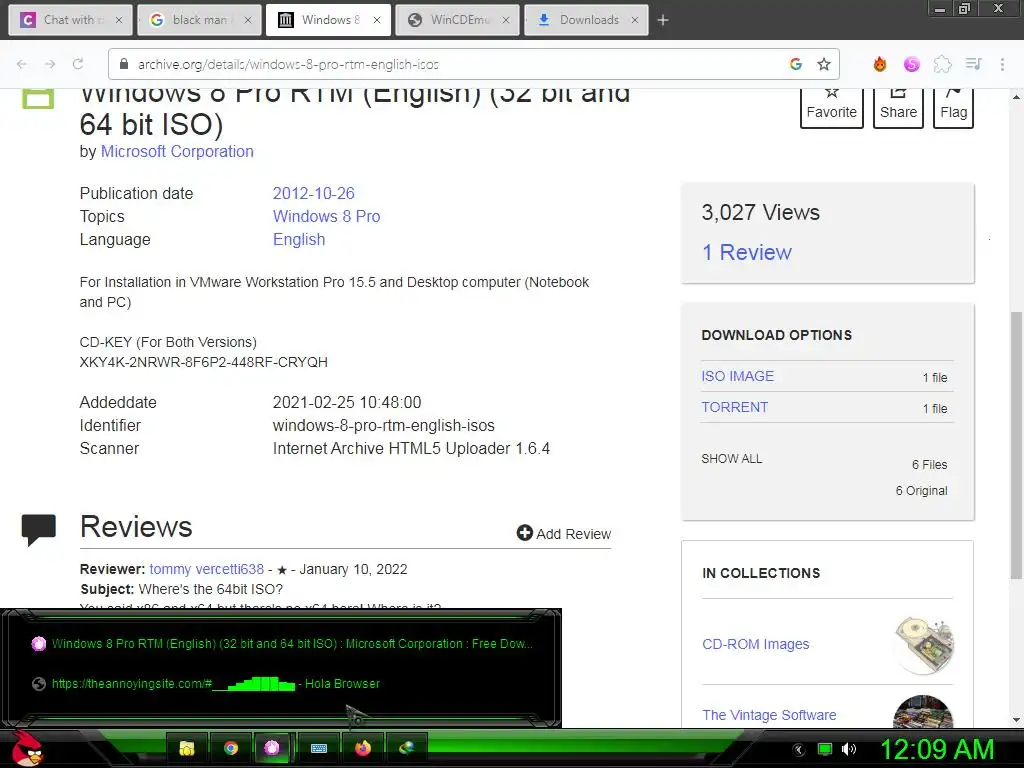The image size is (1024, 768).
Task: Jump to the 1 Review link
Action: (746, 252)
